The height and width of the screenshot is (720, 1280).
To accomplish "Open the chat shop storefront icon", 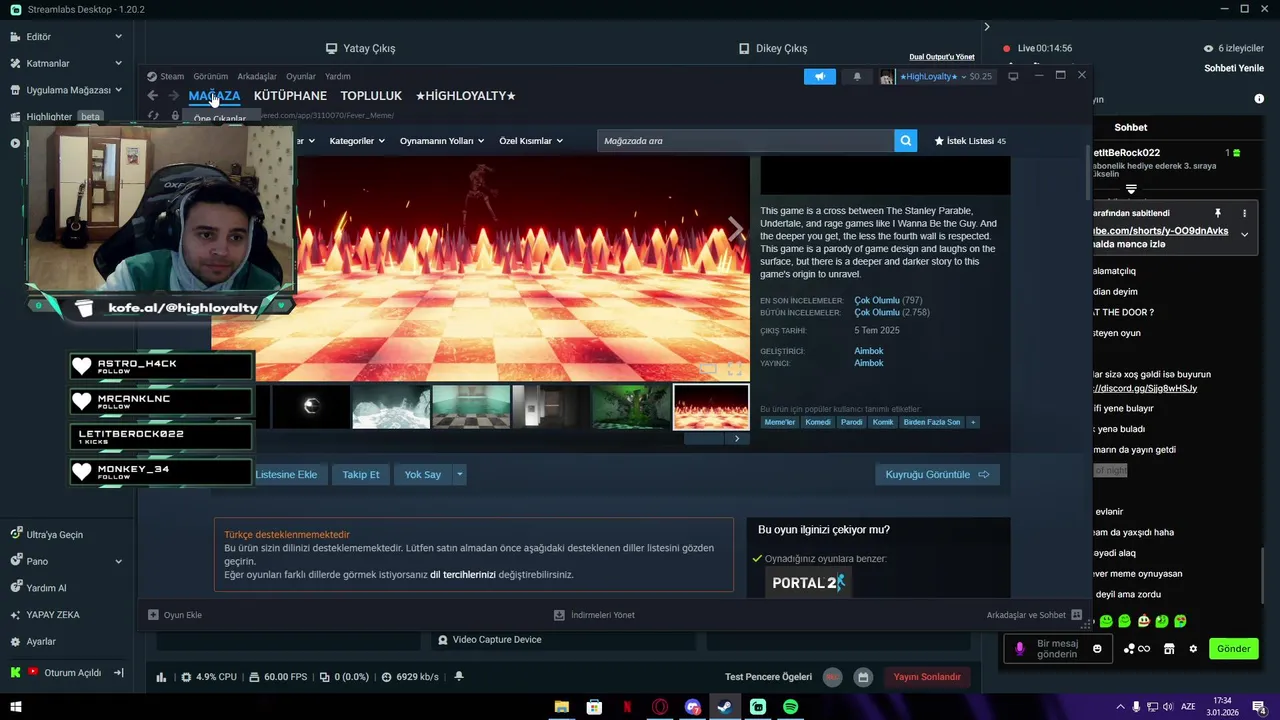I will [x=1168, y=649].
